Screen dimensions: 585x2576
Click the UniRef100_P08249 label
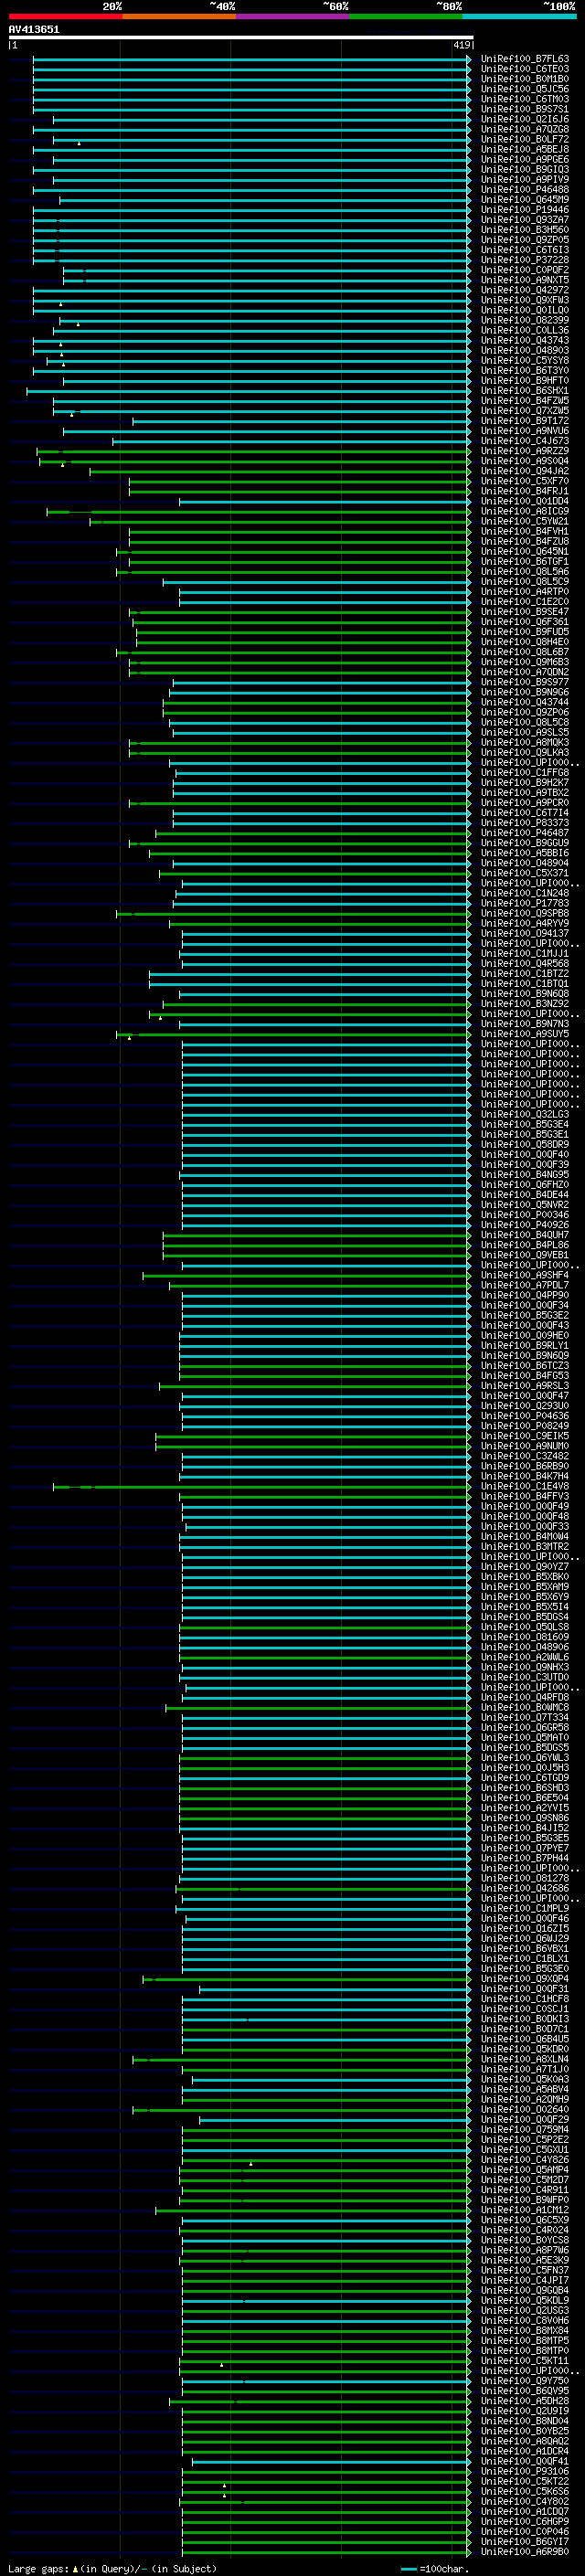(525, 1426)
